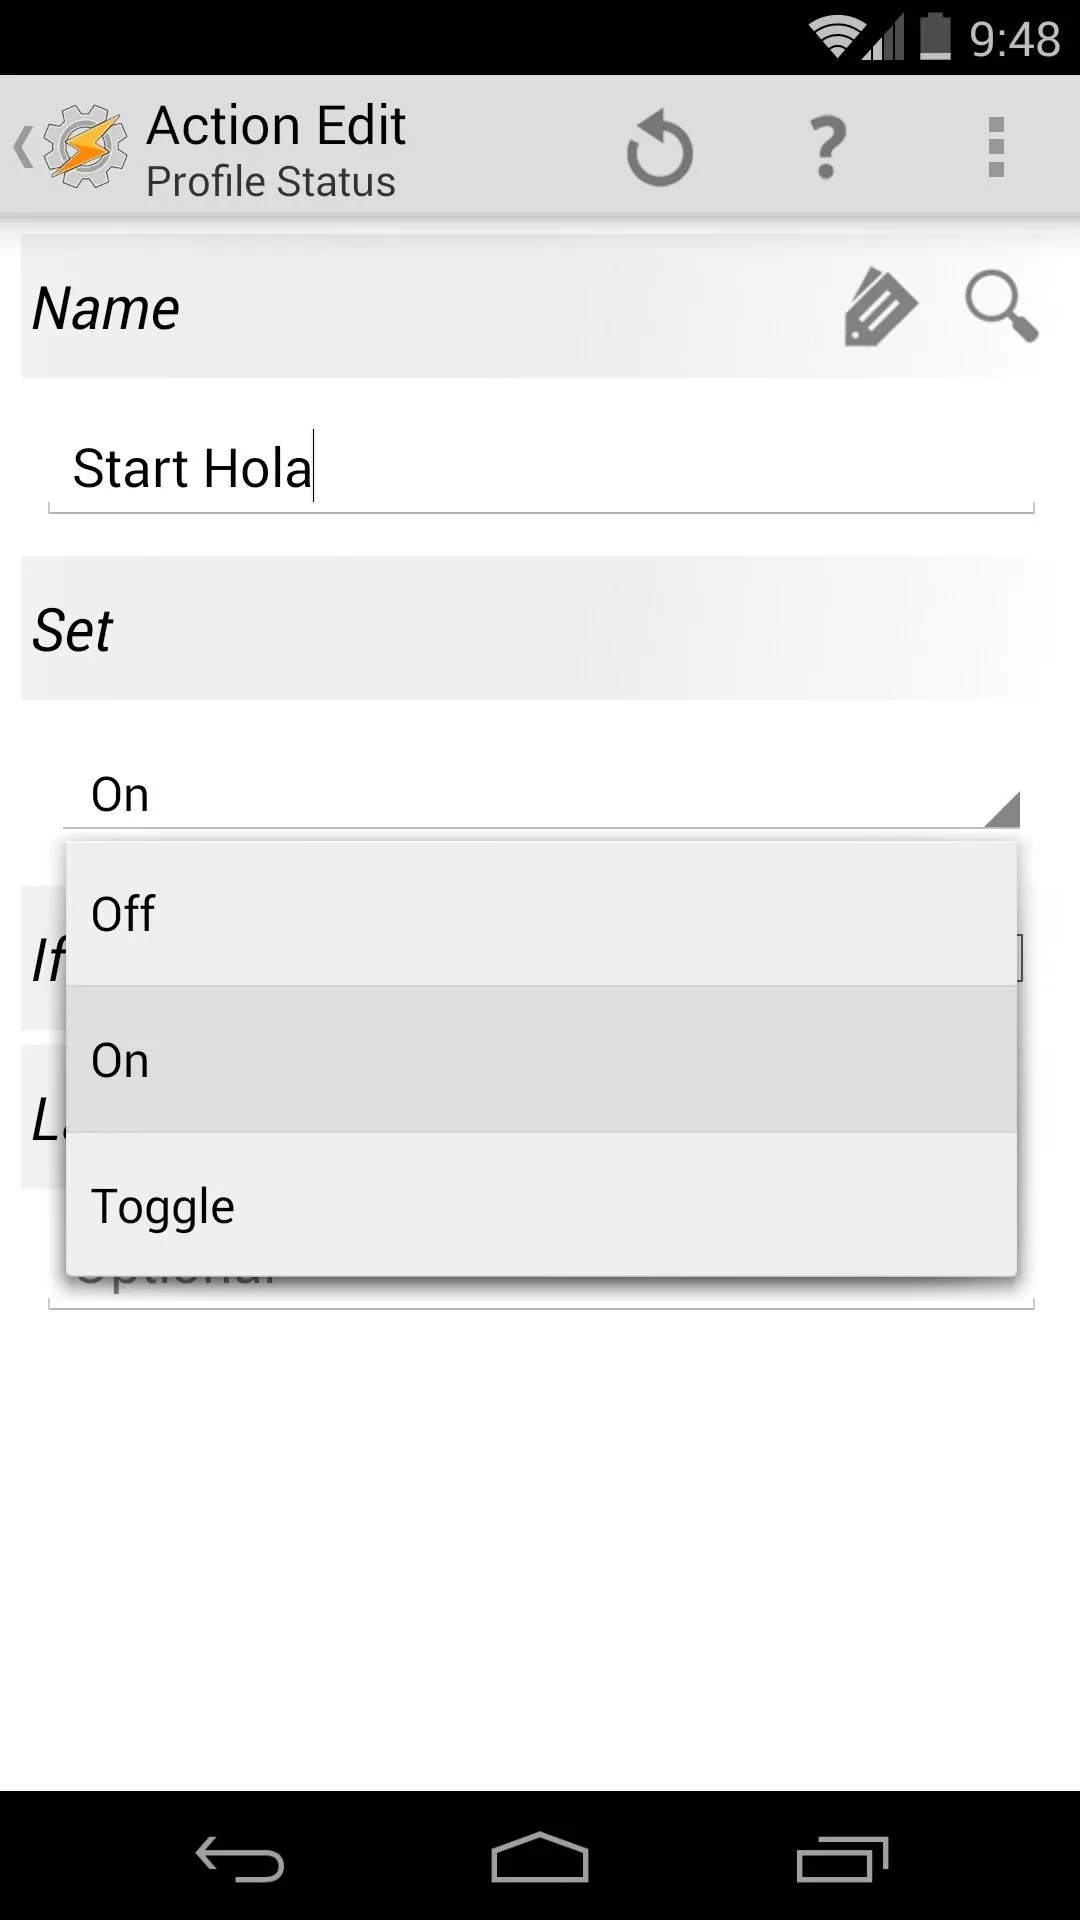Tap the tag pencil icon beside Name
This screenshot has height=1920, width=1080.
tap(880, 307)
